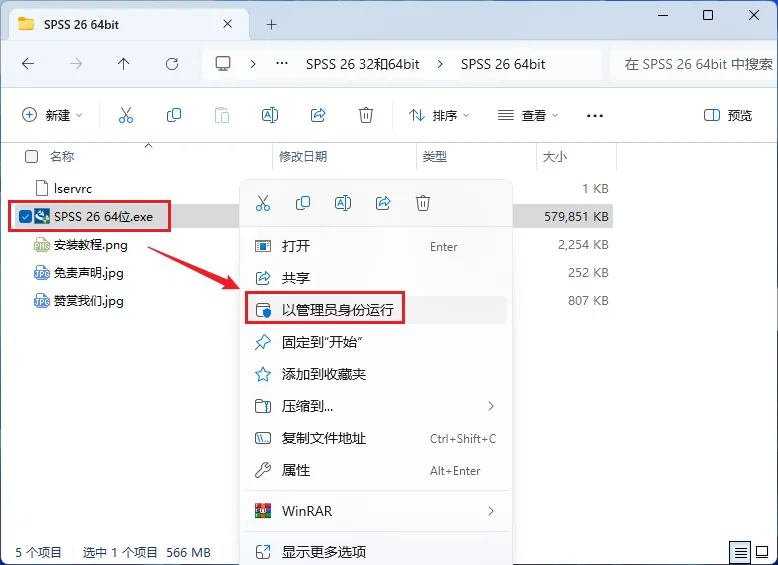Click the SPSS 26 64位.exe file icon
The width and height of the screenshot is (778, 565).
coord(42,216)
